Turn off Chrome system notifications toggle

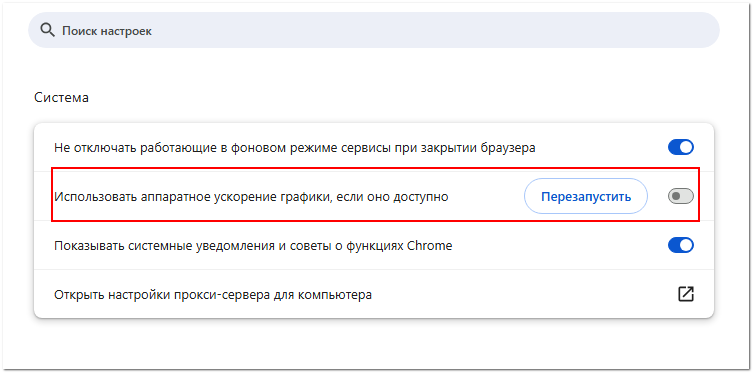pyautogui.click(x=680, y=245)
